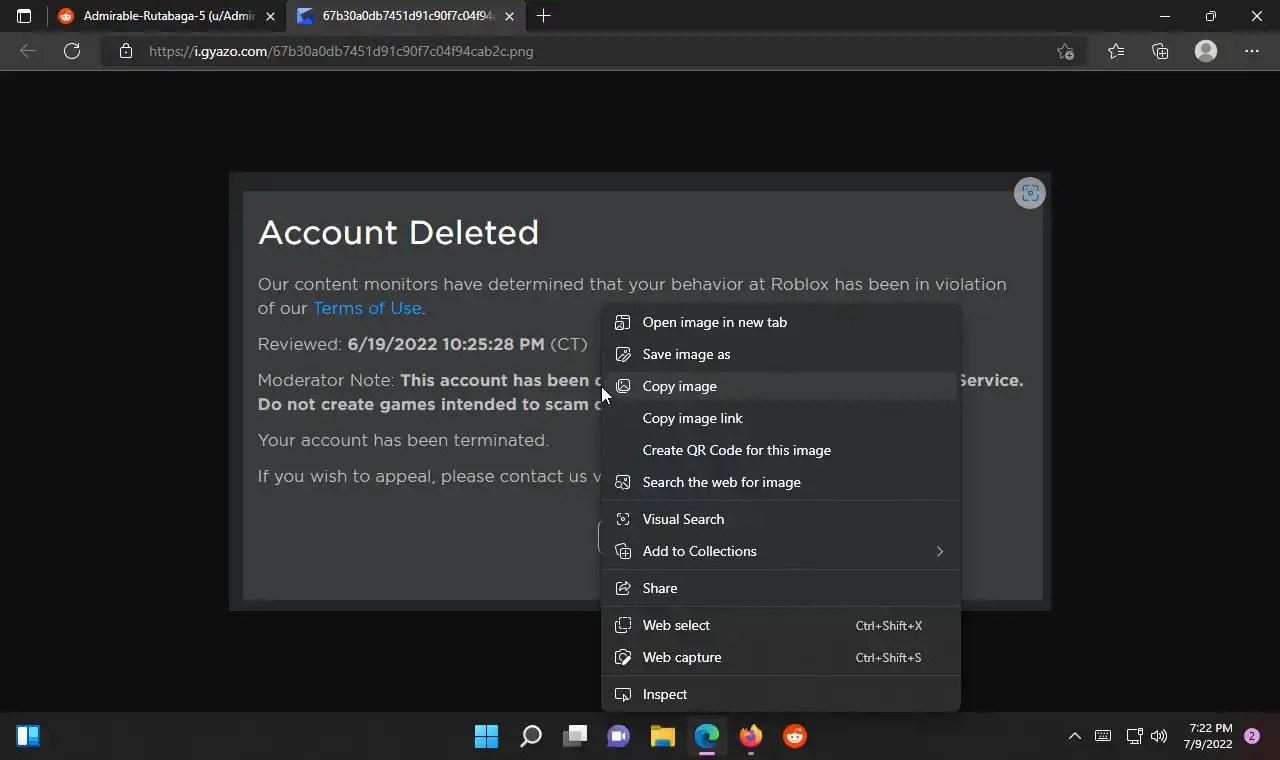Open Inspect developer tools entry
The image size is (1280, 760).
(x=780, y=694)
